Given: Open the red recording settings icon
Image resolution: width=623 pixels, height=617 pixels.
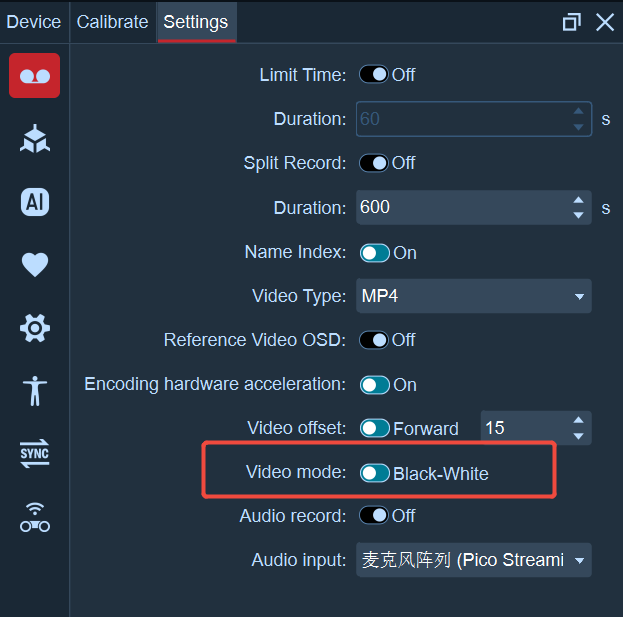Looking at the screenshot, I should 35,75.
